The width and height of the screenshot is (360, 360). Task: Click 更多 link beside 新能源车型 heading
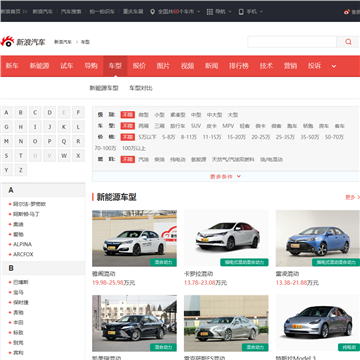click(x=352, y=197)
